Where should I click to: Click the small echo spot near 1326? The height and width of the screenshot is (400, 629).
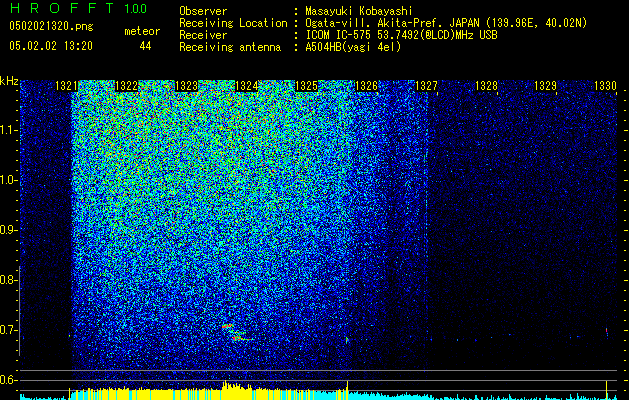point(347,340)
